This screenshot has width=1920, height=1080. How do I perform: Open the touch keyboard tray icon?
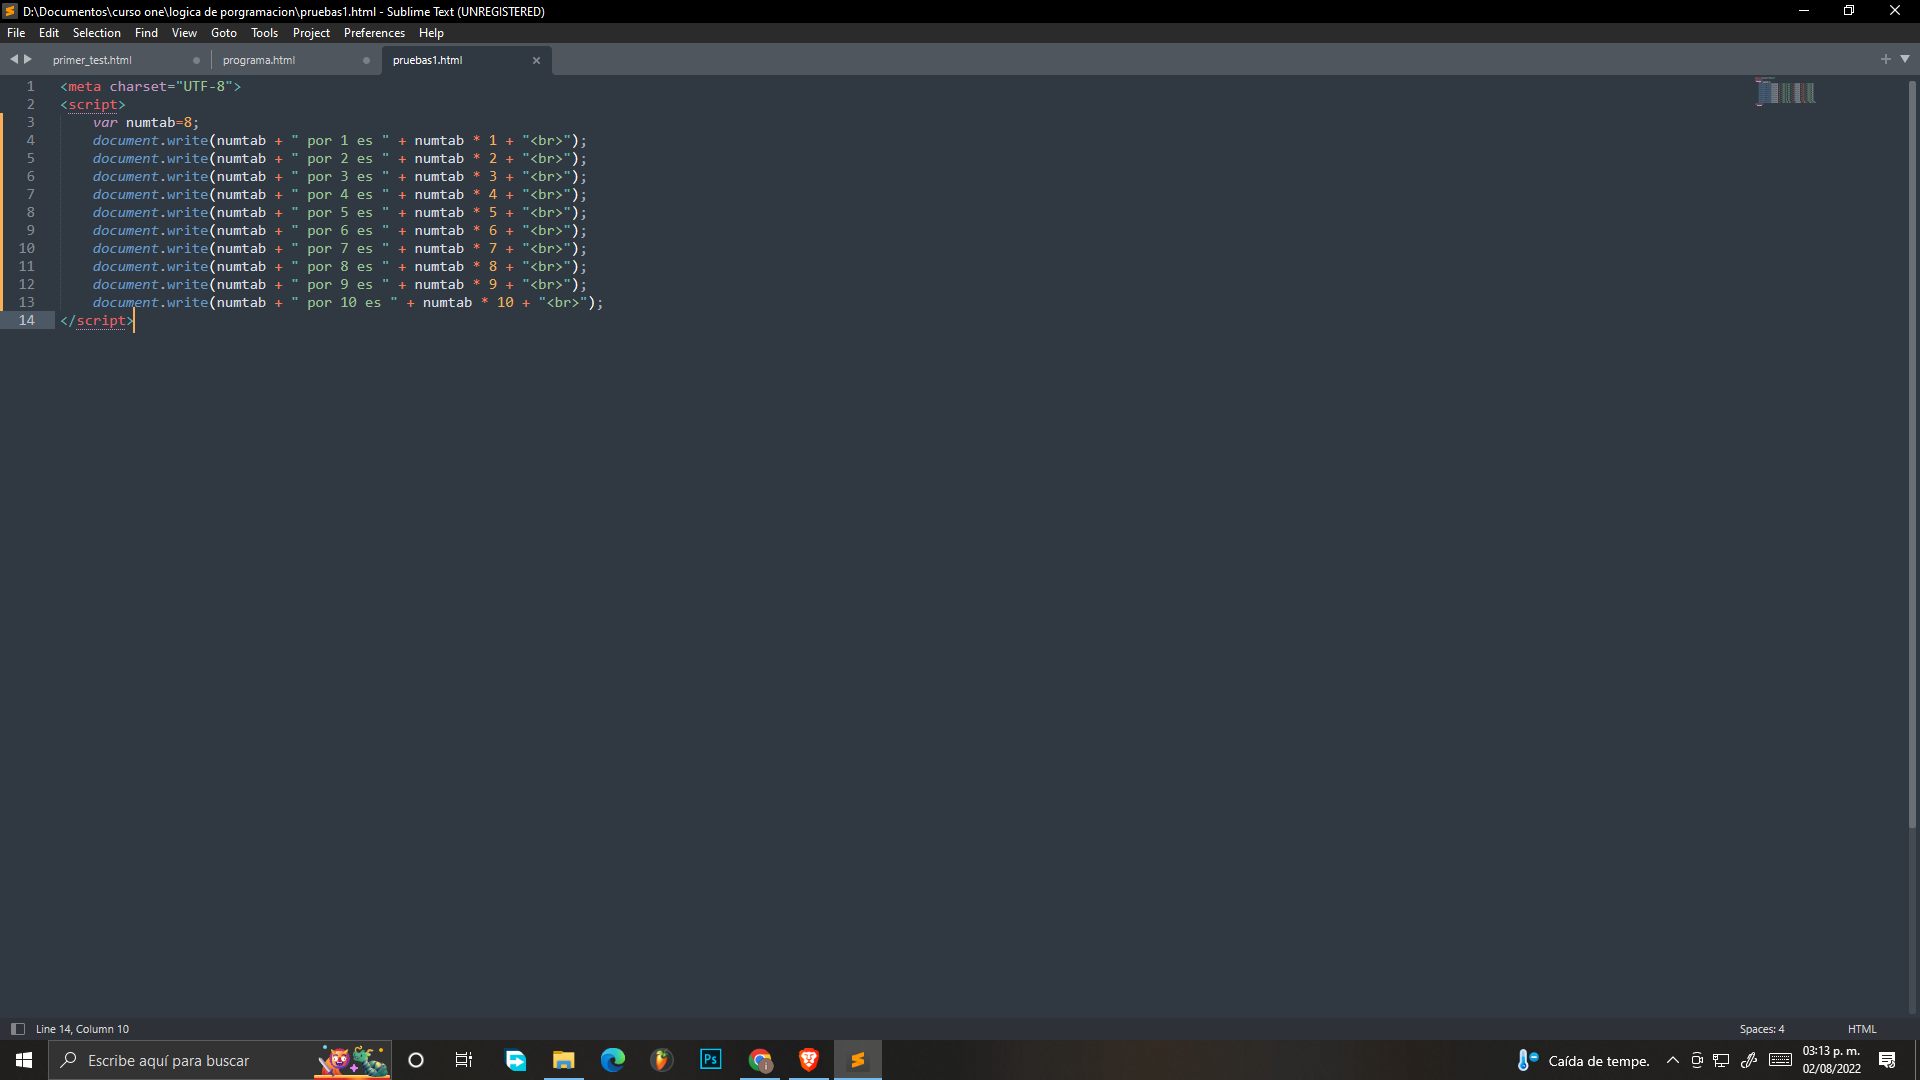coord(1780,1060)
